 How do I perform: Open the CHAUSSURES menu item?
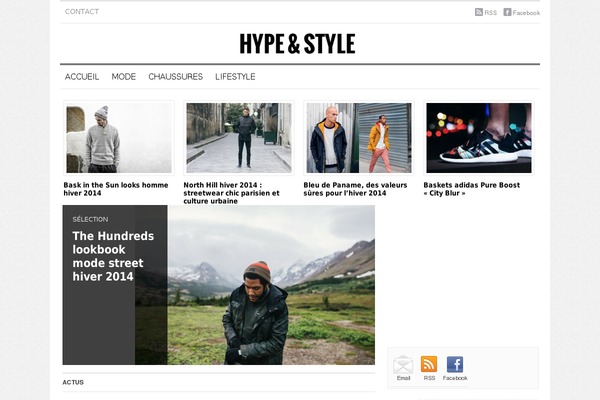coord(176,77)
